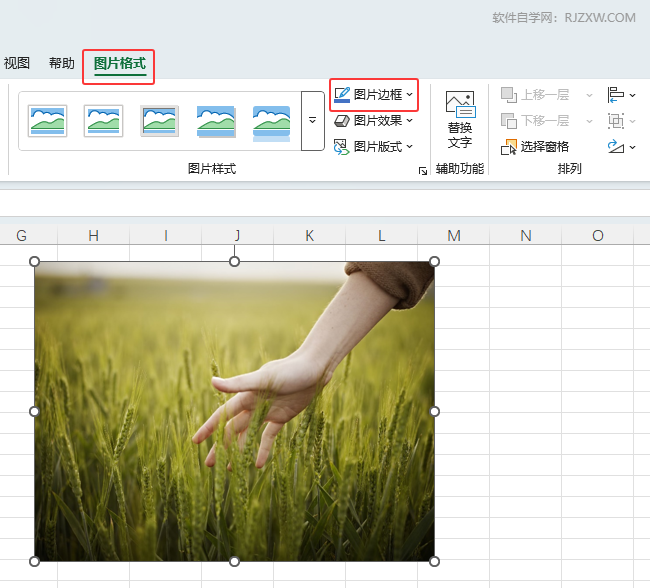Select column J header
This screenshot has width=650, height=588.
238,236
